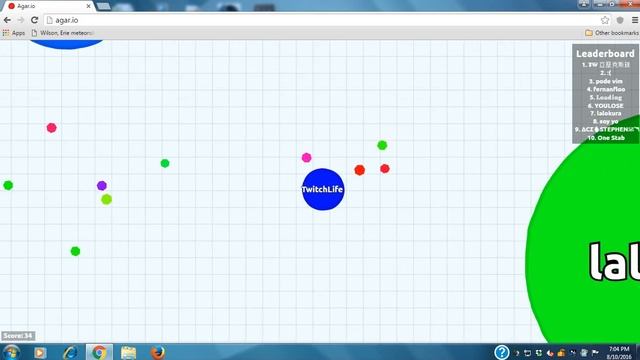Click the red pellet closest to TwitchLife
The image size is (640, 360).
(x=360, y=170)
